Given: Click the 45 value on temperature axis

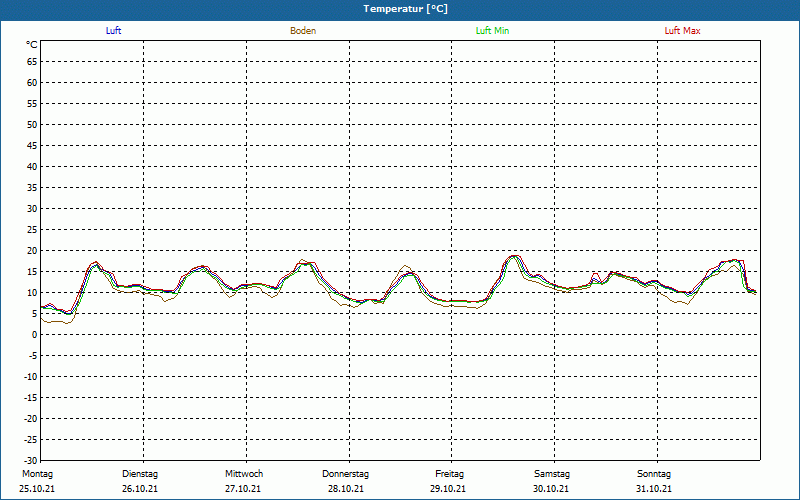Looking at the screenshot, I should (x=32, y=146).
